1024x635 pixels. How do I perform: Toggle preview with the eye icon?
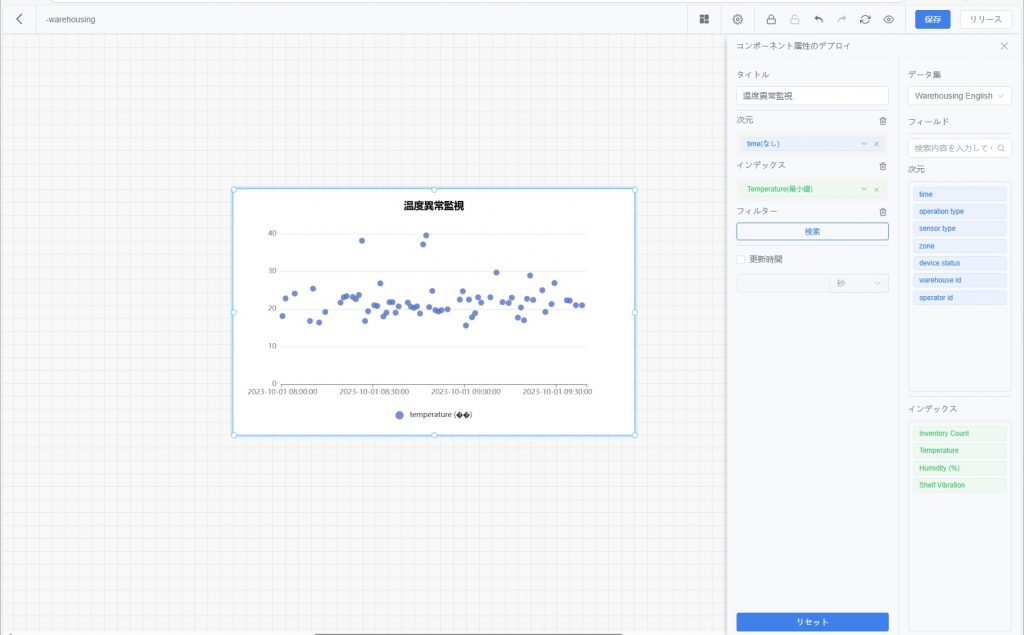click(x=888, y=19)
